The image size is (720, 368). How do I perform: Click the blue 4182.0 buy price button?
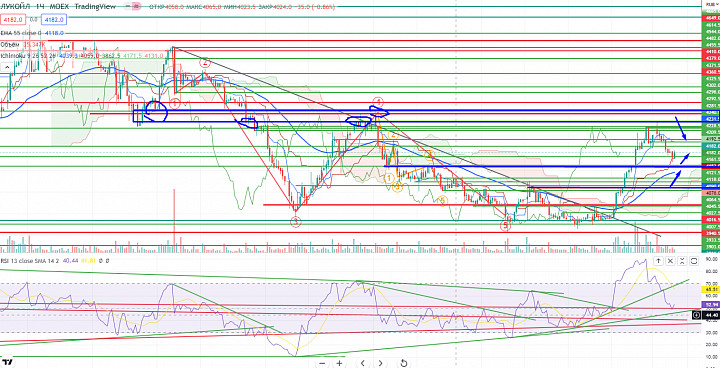coord(54,20)
